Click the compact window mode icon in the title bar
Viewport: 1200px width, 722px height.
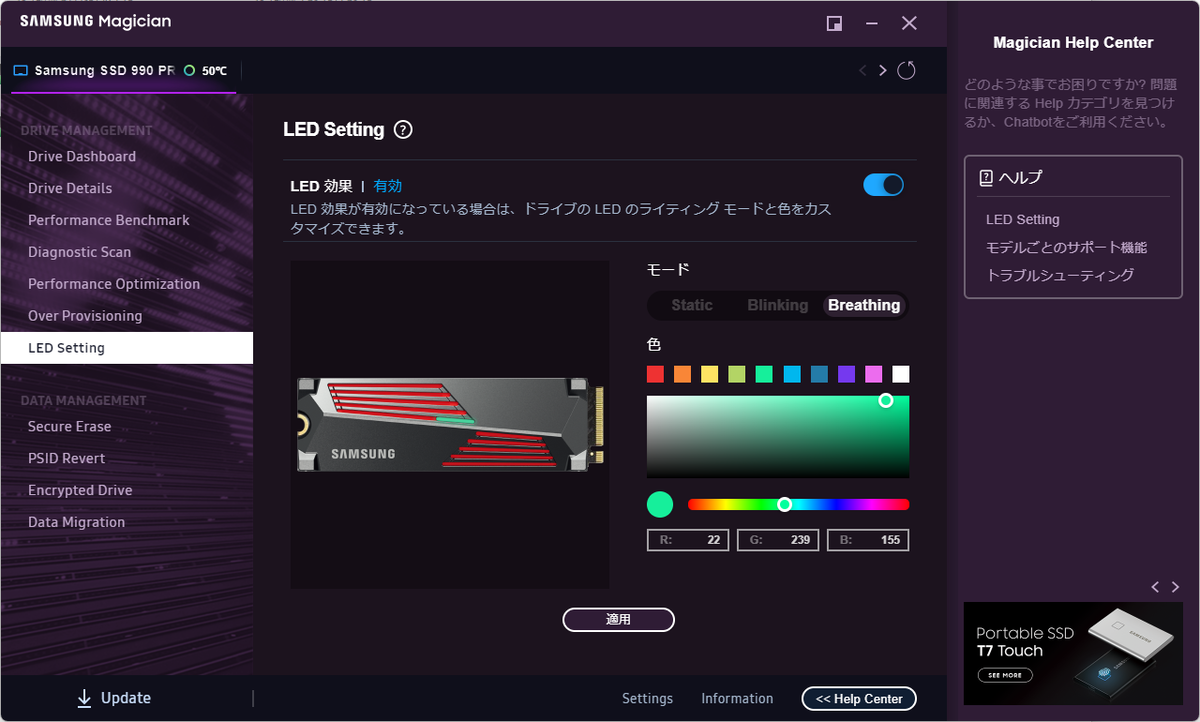coord(834,23)
